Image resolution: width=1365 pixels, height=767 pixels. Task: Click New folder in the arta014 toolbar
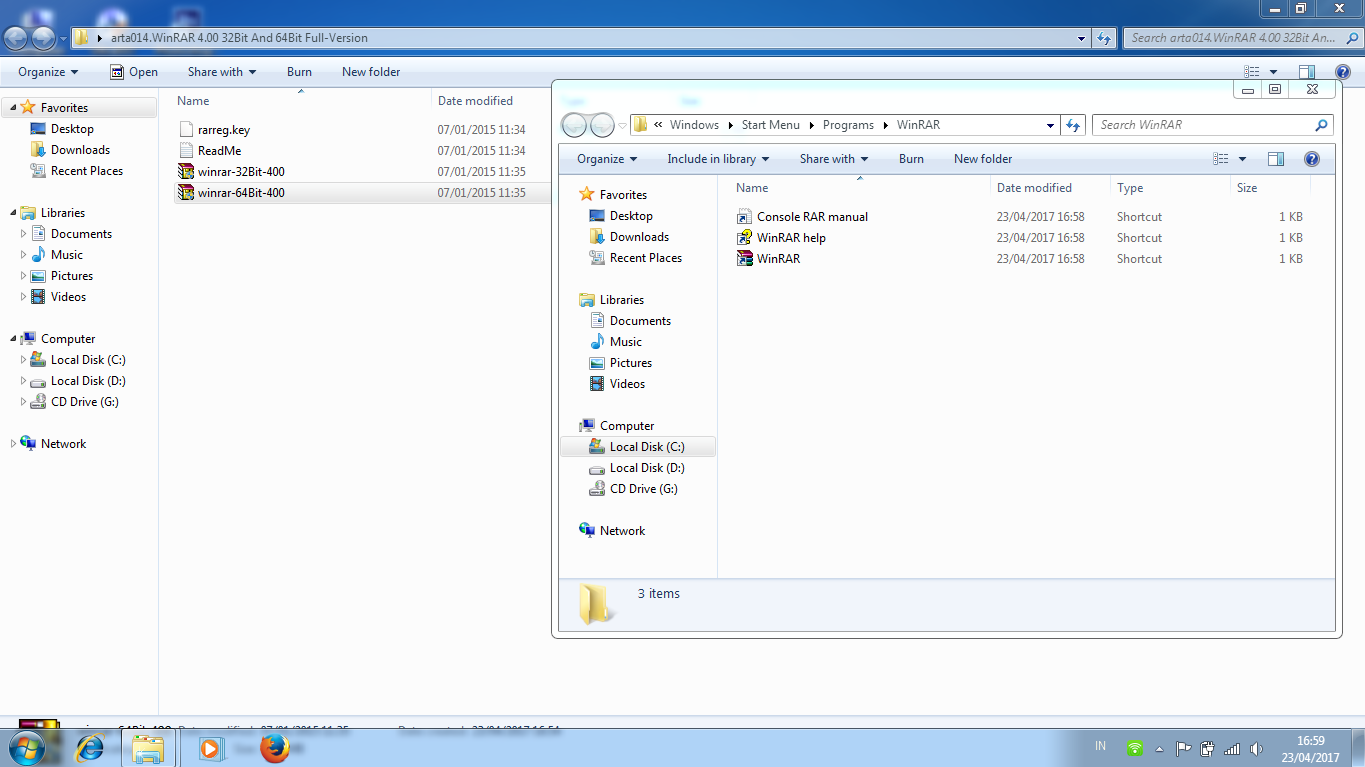(x=371, y=72)
